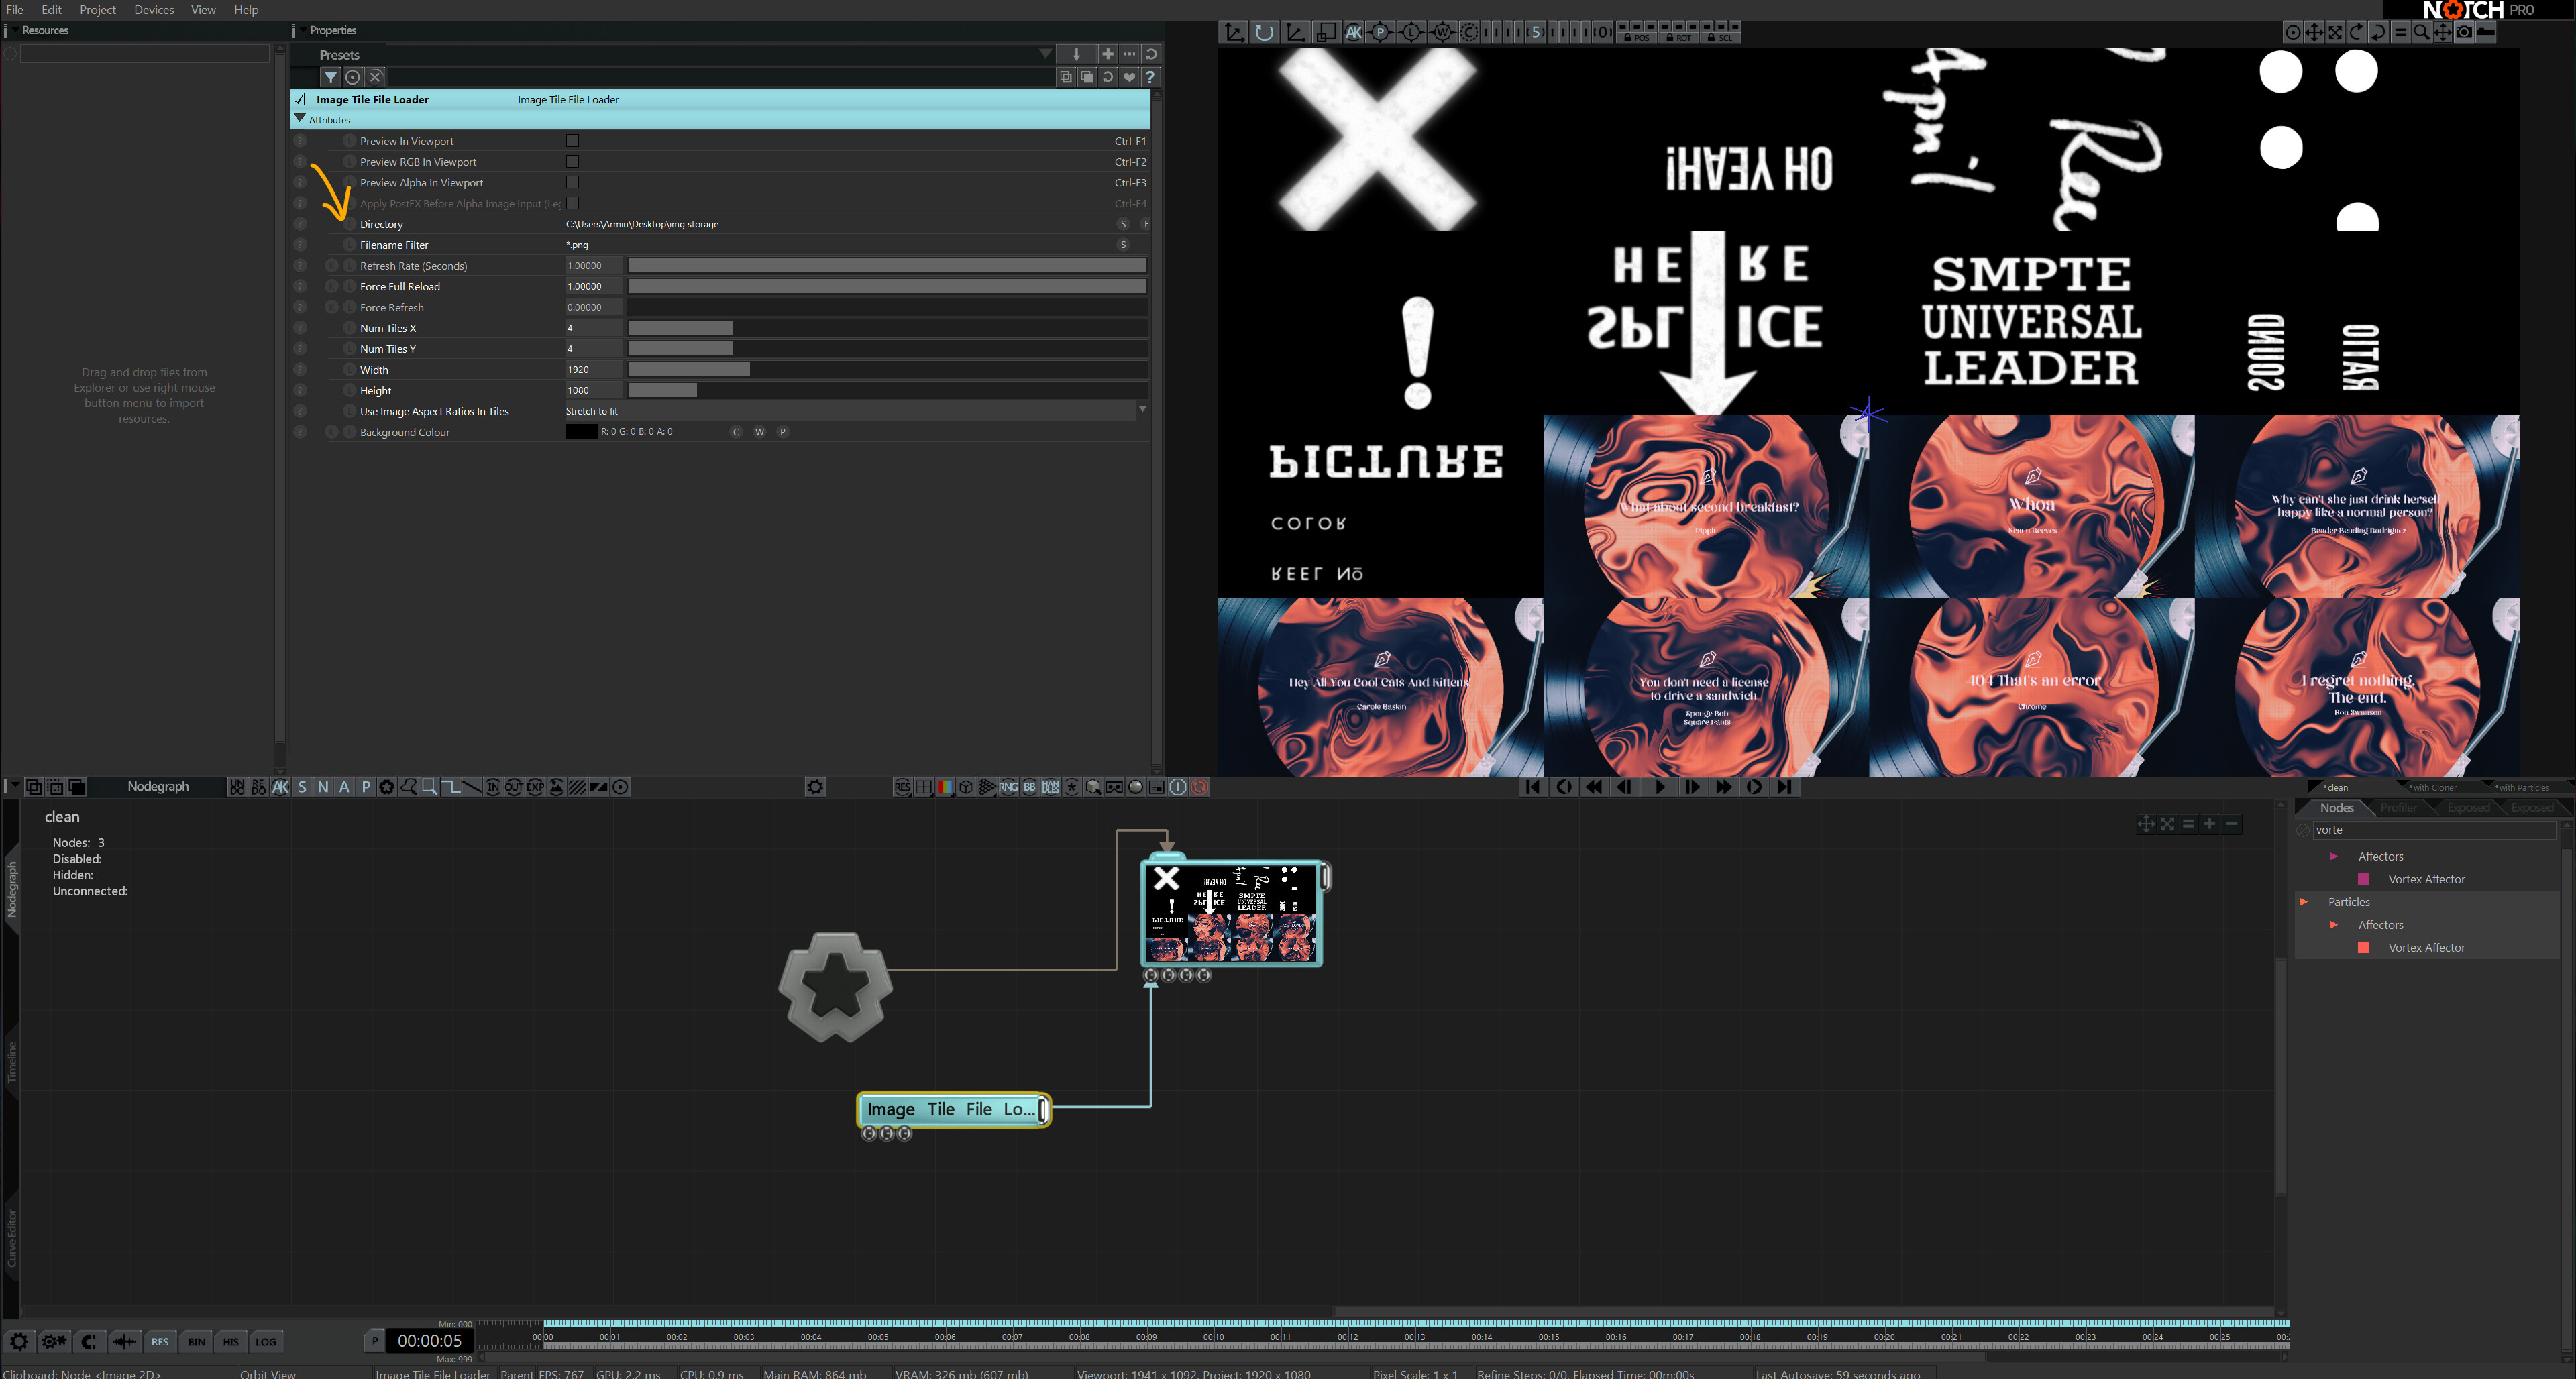Click the RES icon in the viewport toolbar
This screenshot has height=1379, width=2576.
click(902, 787)
